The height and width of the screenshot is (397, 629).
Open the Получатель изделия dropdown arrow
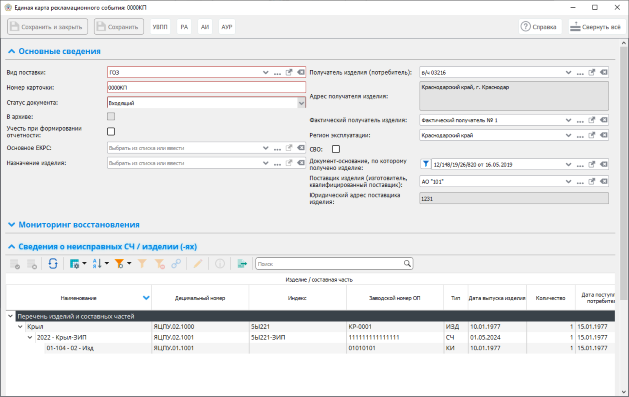(568, 73)
